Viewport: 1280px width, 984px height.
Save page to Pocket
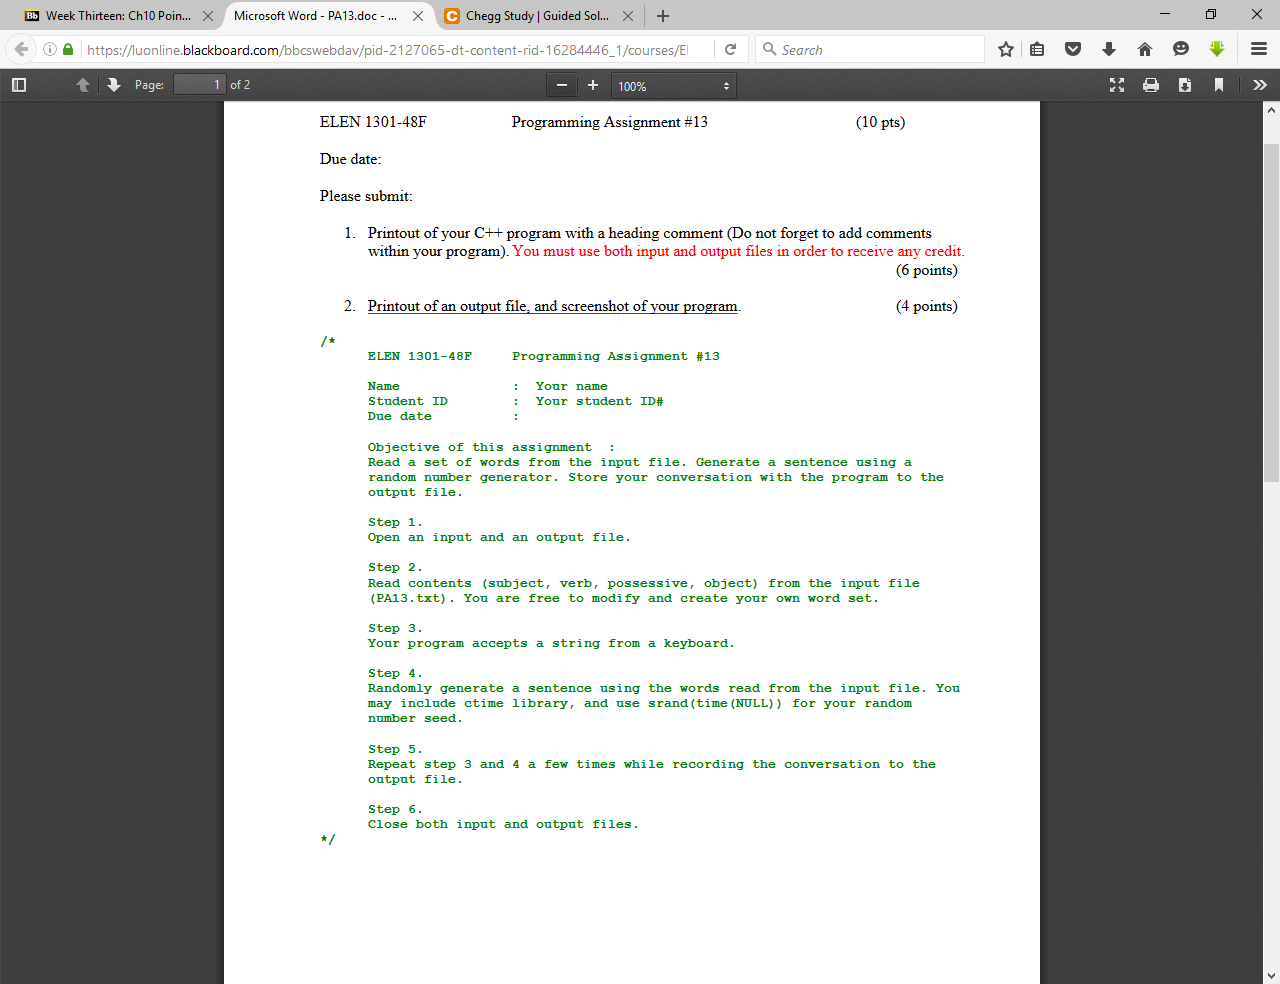tap(1071, 49)
